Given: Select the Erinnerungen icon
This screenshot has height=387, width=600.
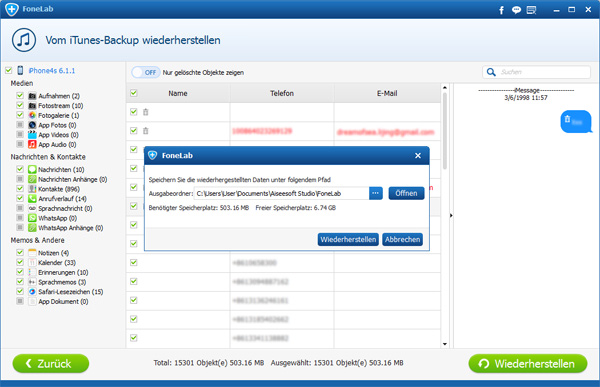Looking at the screenshot, I should (32, 272).
